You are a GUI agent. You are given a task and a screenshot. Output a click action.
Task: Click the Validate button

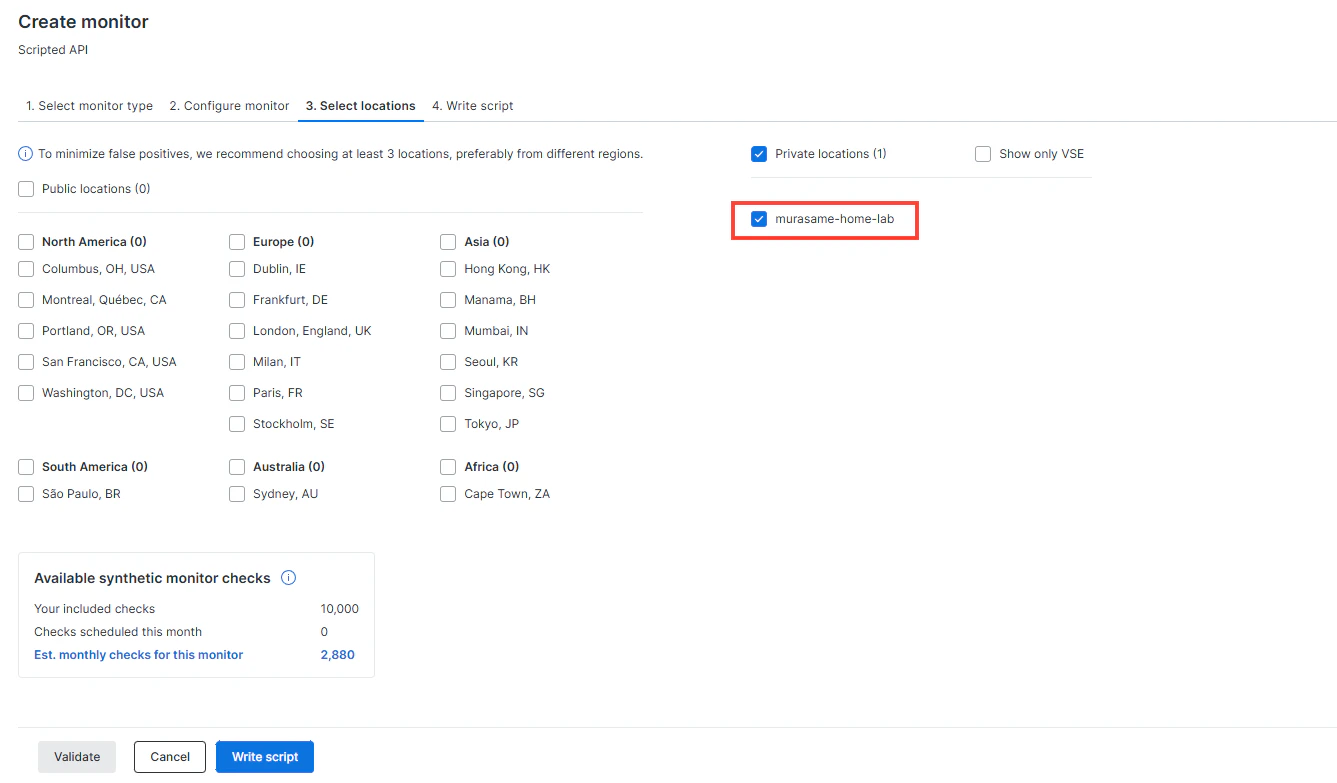77,757
